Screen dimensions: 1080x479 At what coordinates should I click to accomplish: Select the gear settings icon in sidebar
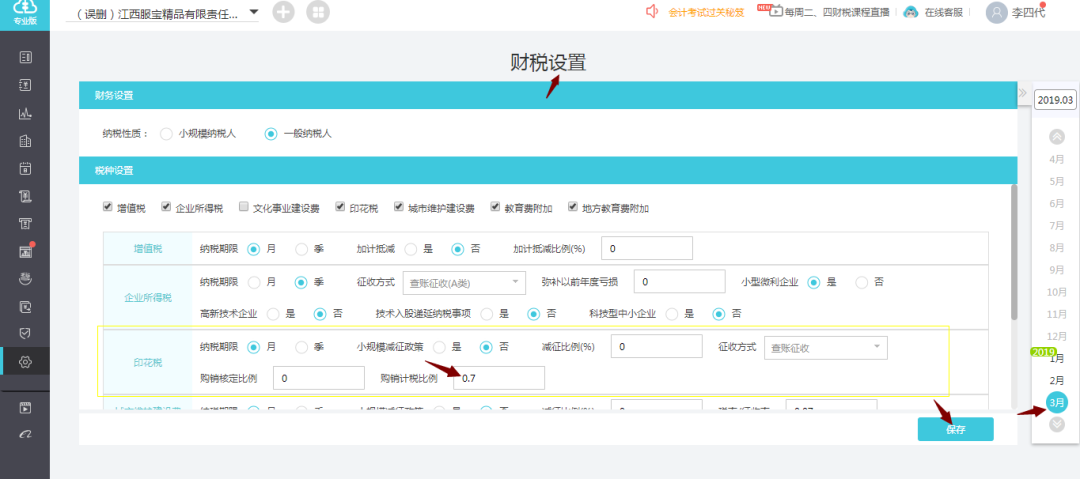pos(25,362)
